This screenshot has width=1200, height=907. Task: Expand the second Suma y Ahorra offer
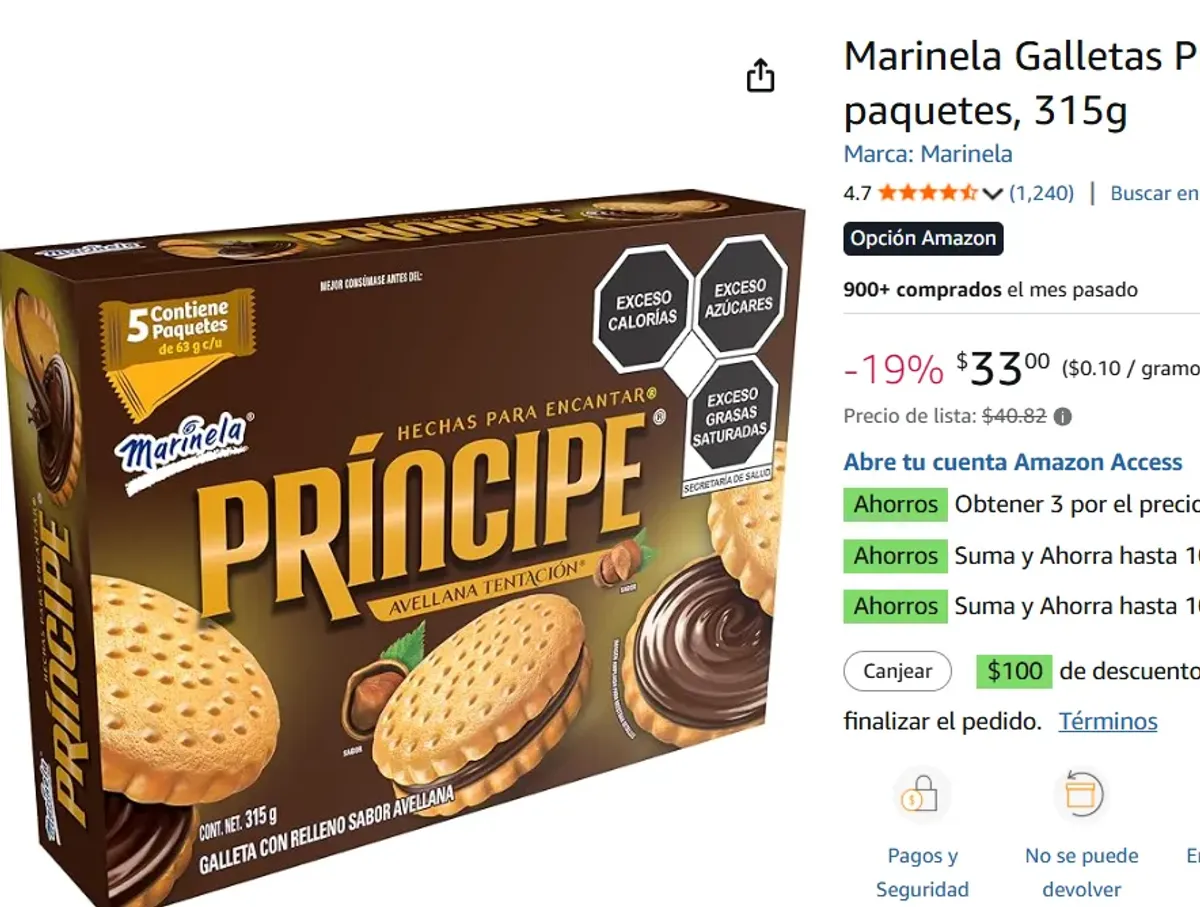click(894, 606)
